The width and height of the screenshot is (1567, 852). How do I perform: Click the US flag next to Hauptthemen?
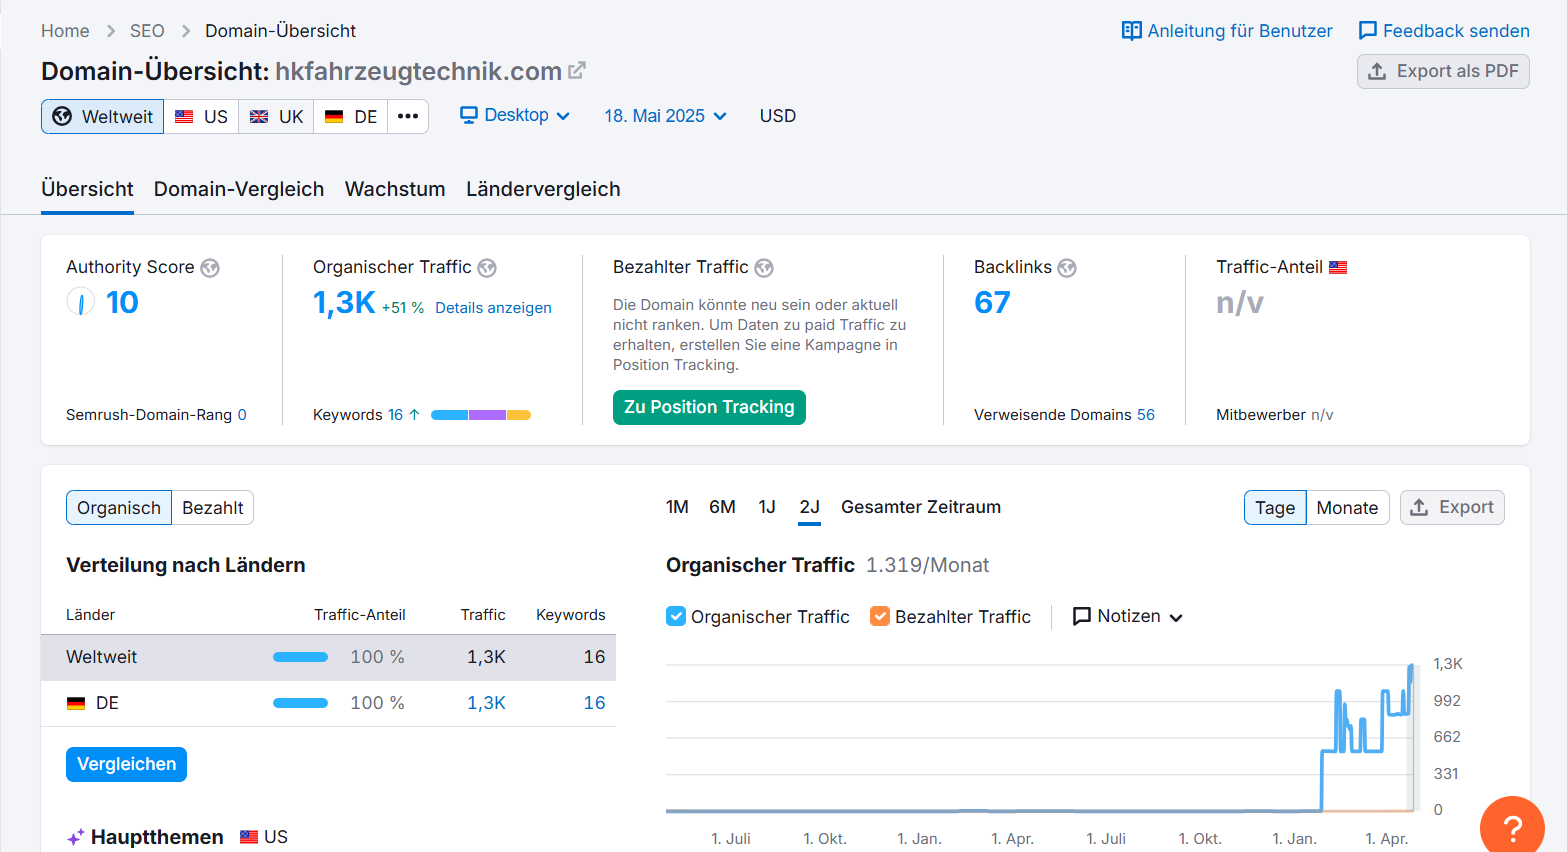[249, 837]
